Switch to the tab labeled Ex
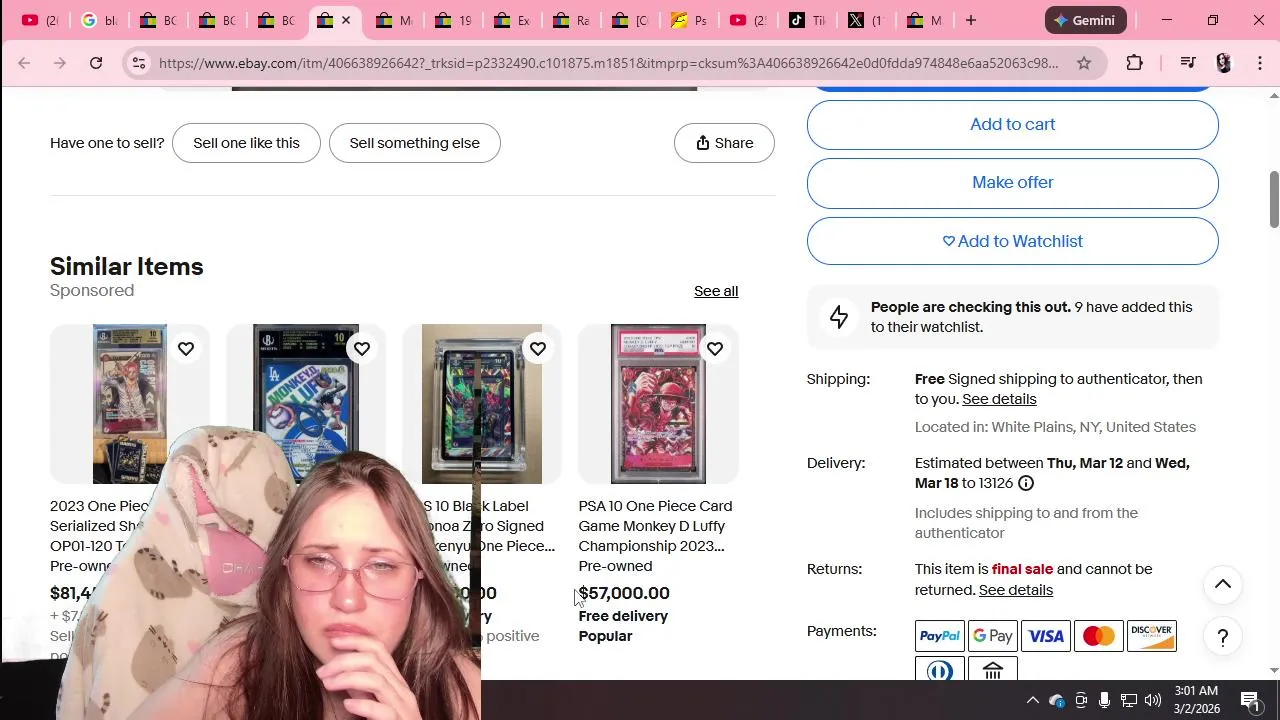Screen dimensions: 1280x720 pos(512,20)
